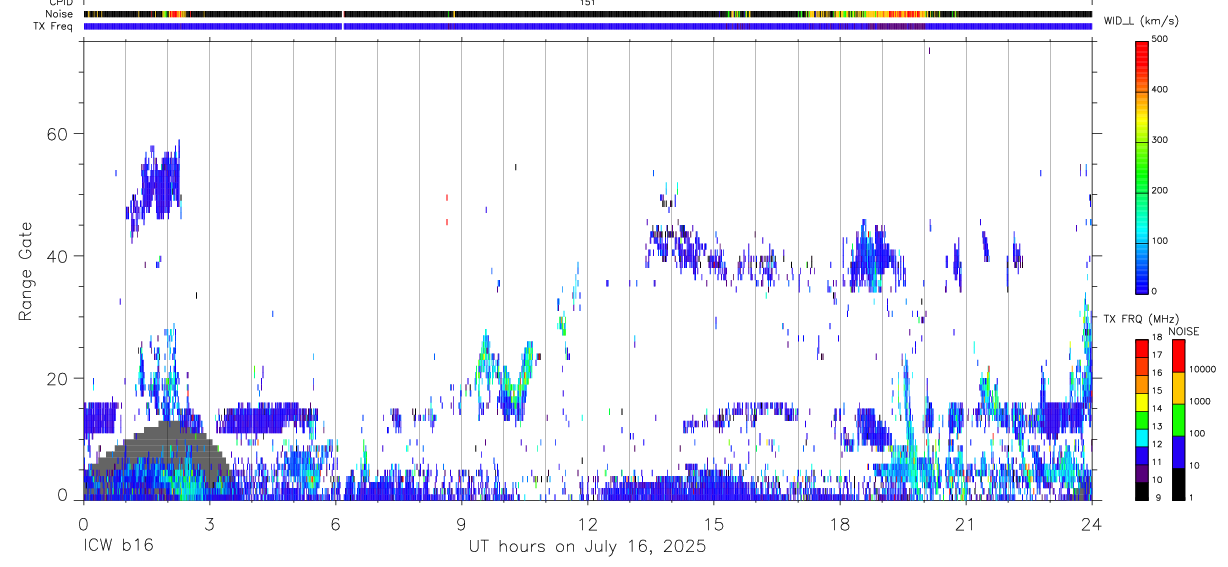Viewport: 1228px width, 567px height.
Task: Click the "21" hour tick label on time axis
Action: tap(965, 523)
